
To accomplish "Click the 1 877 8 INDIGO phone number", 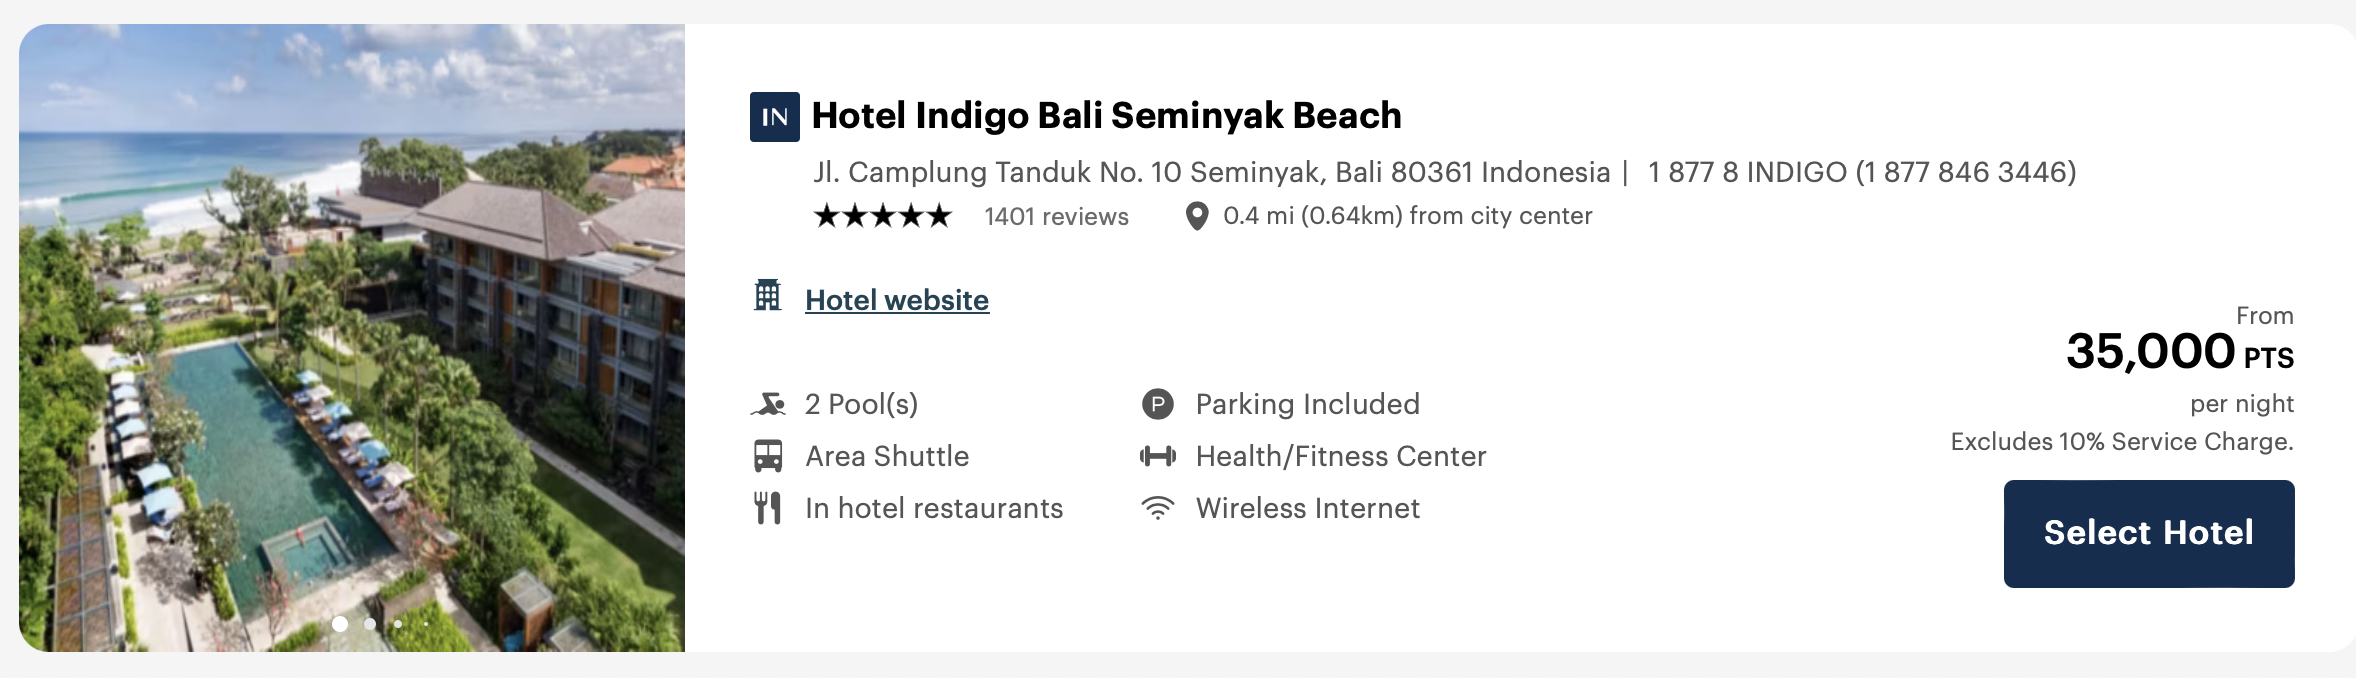I will point(1862,172).
